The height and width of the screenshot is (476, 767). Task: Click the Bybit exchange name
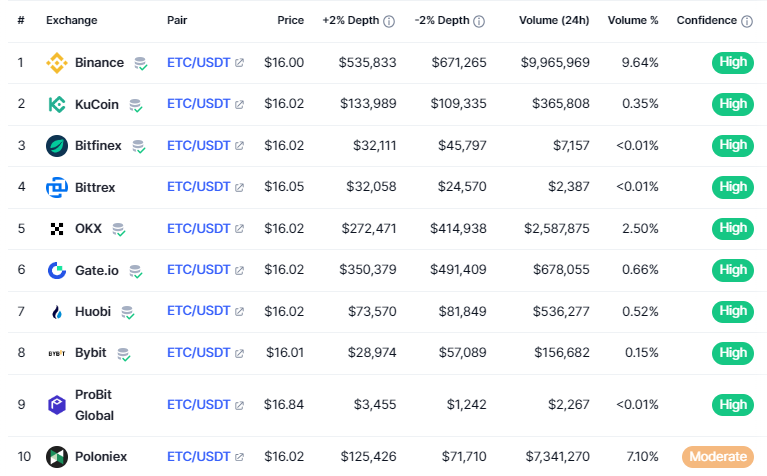(x=91, y=353)
